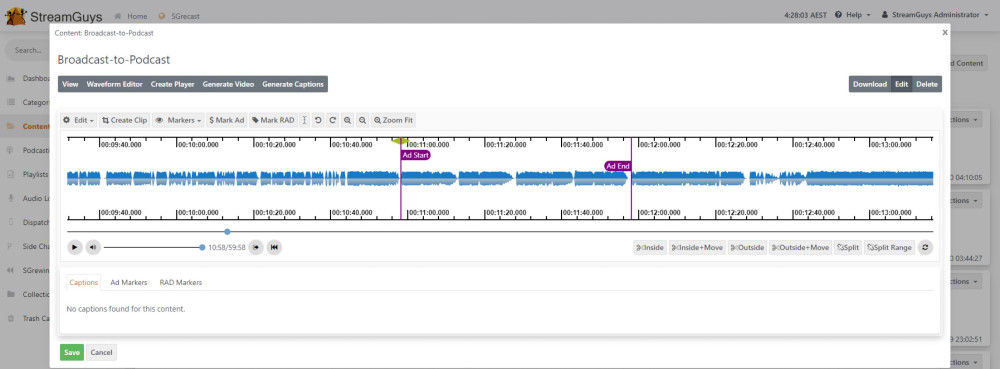This screenshot has width=1000, height=369.
Task: Open SGrecast link in the top bar
Action: click(x=179, y=16)
